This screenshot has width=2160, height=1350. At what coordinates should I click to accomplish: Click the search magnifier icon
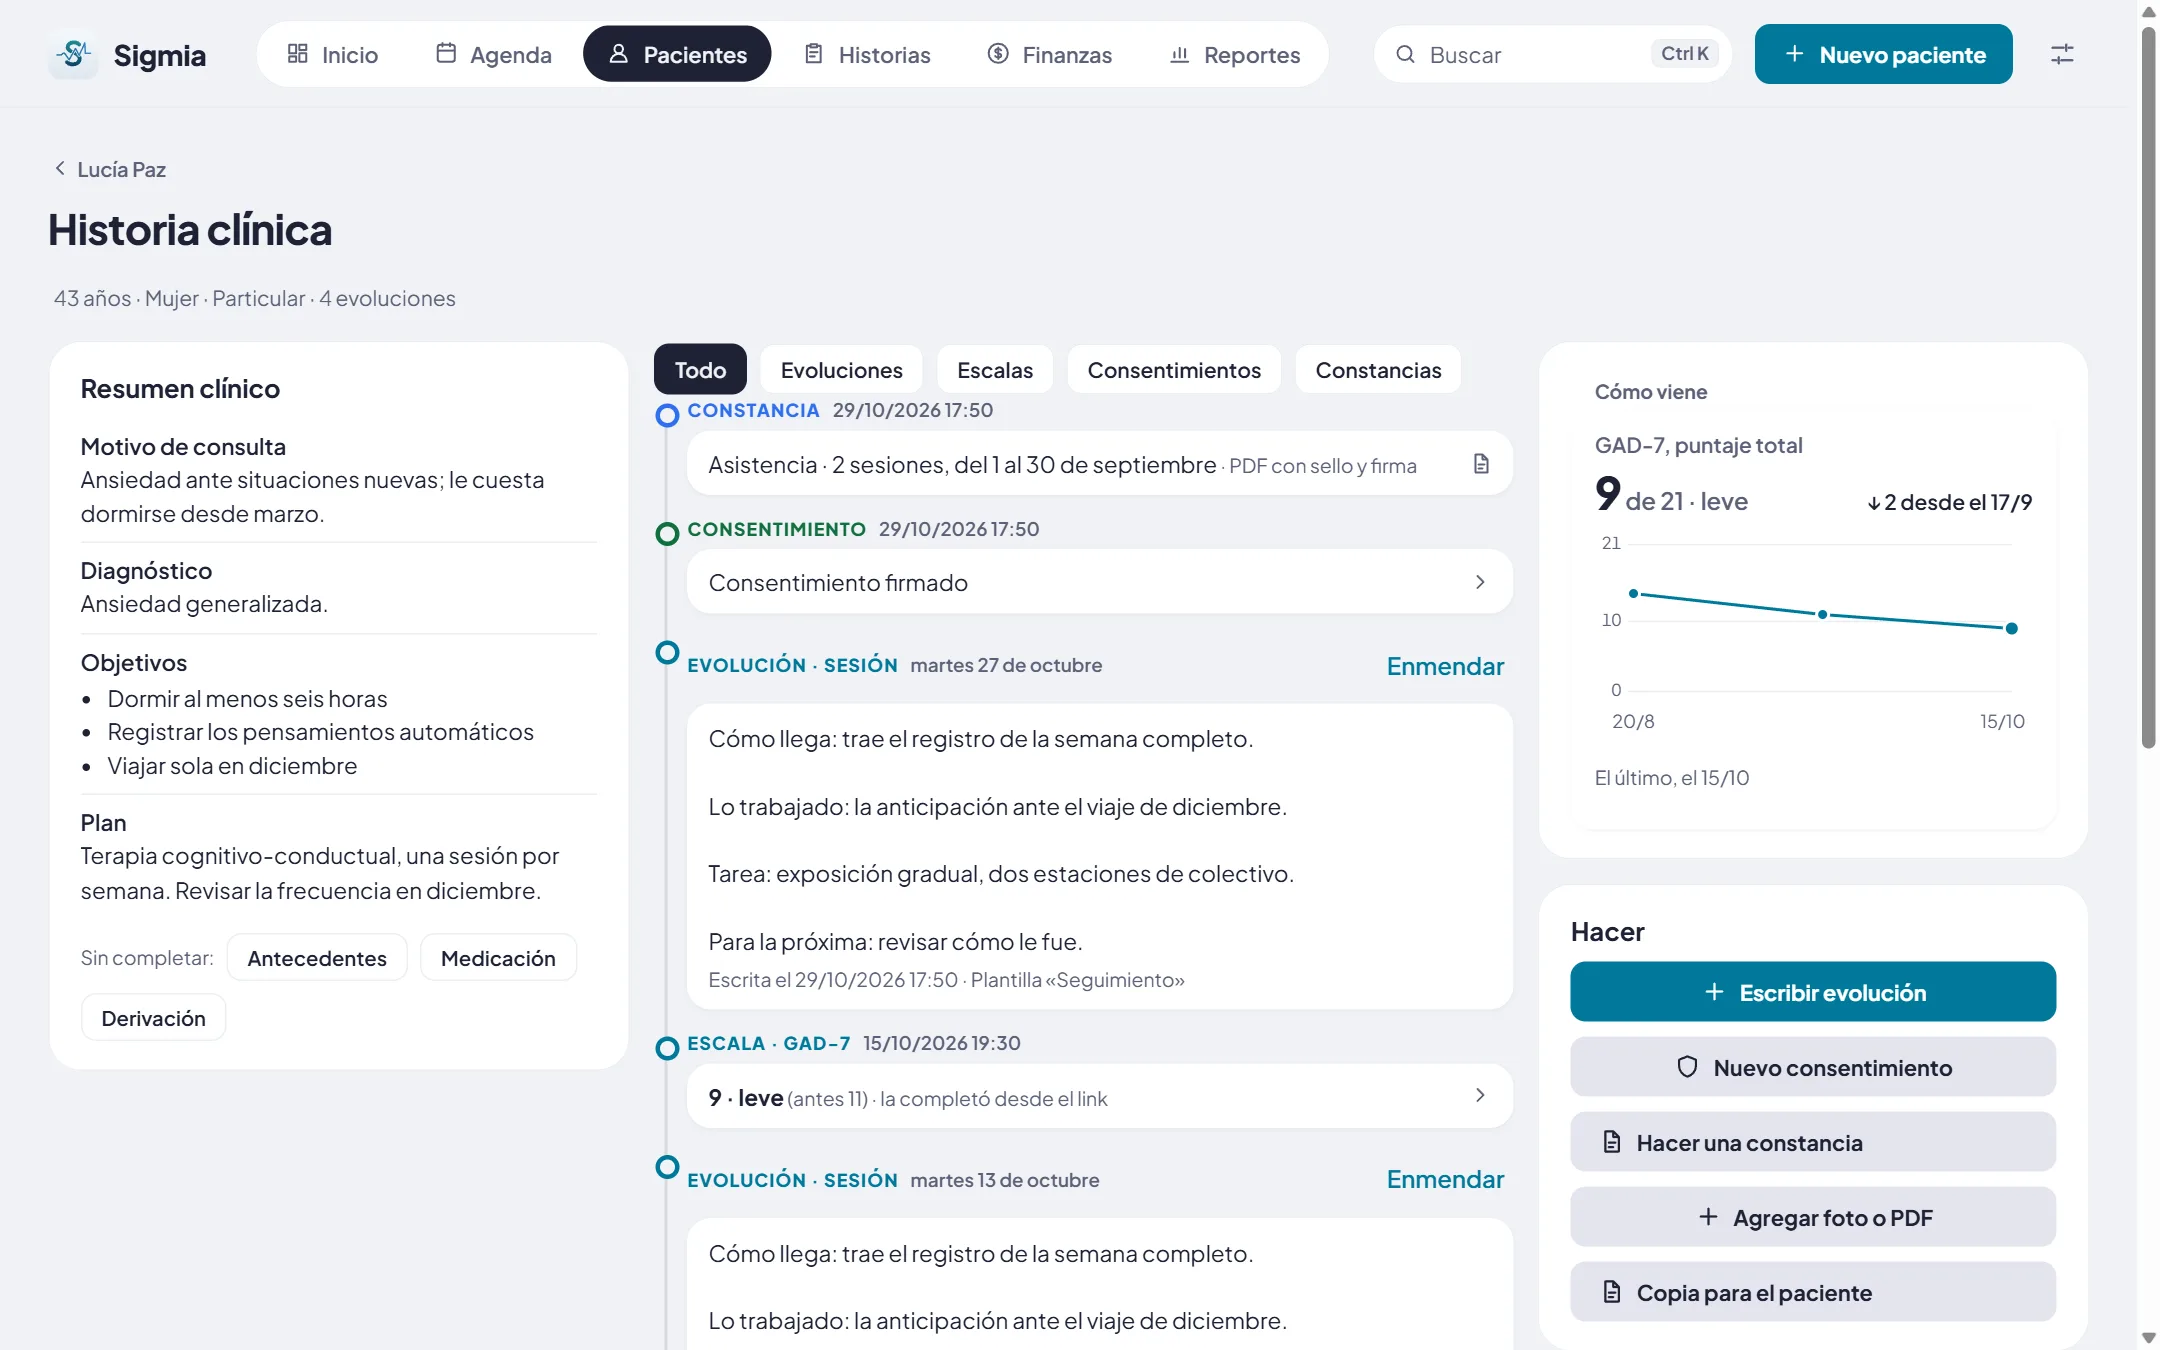pyautogui.click(x=1405, y=54)
